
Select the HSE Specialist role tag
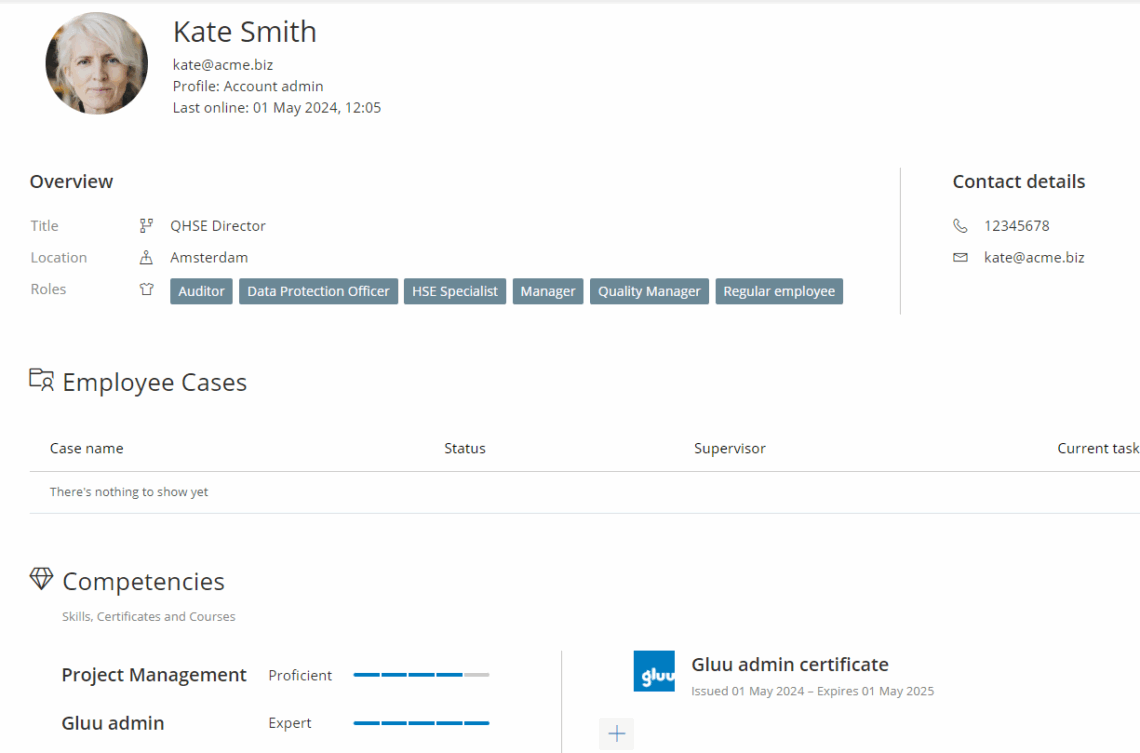[x=455, y=291]
